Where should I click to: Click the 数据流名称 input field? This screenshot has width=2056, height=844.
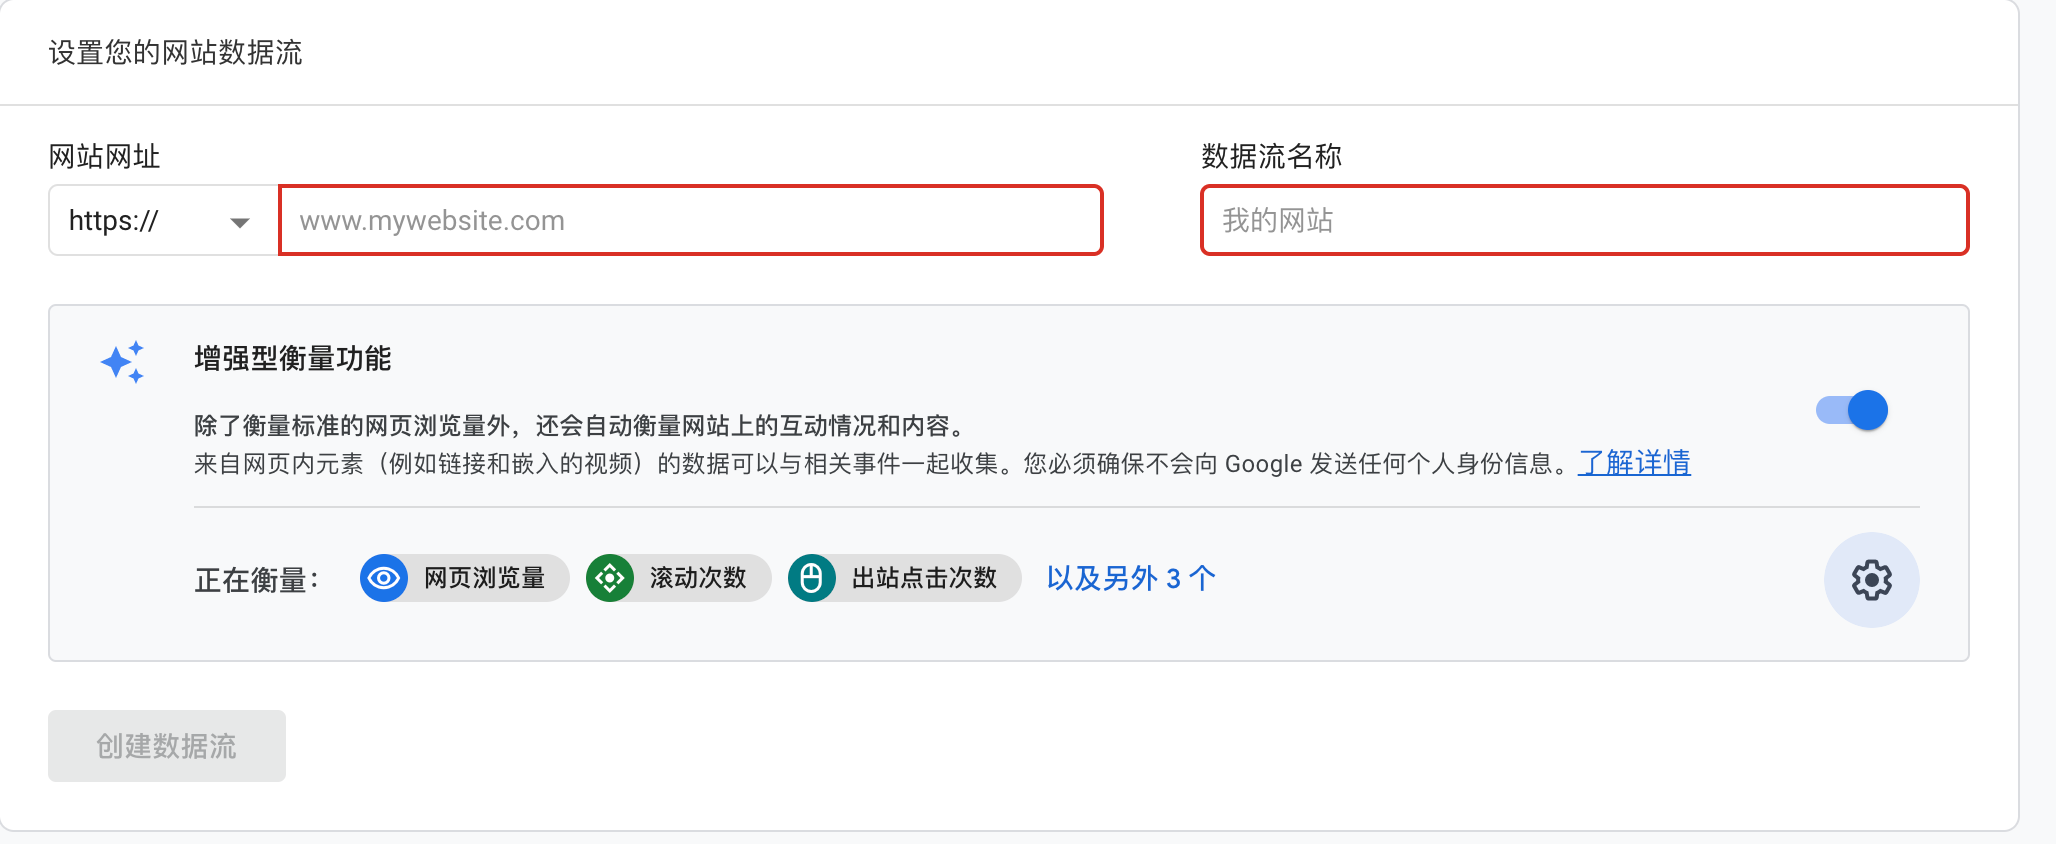tap(1585, 220)
